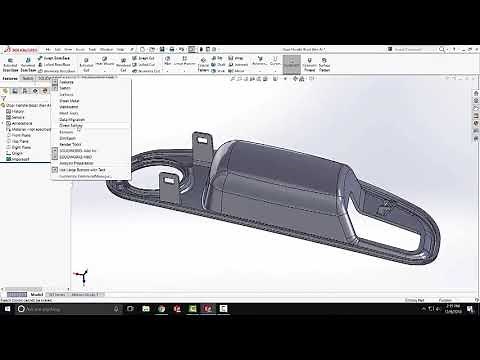Select Boundary Cut in ribbon

(146, 71)
